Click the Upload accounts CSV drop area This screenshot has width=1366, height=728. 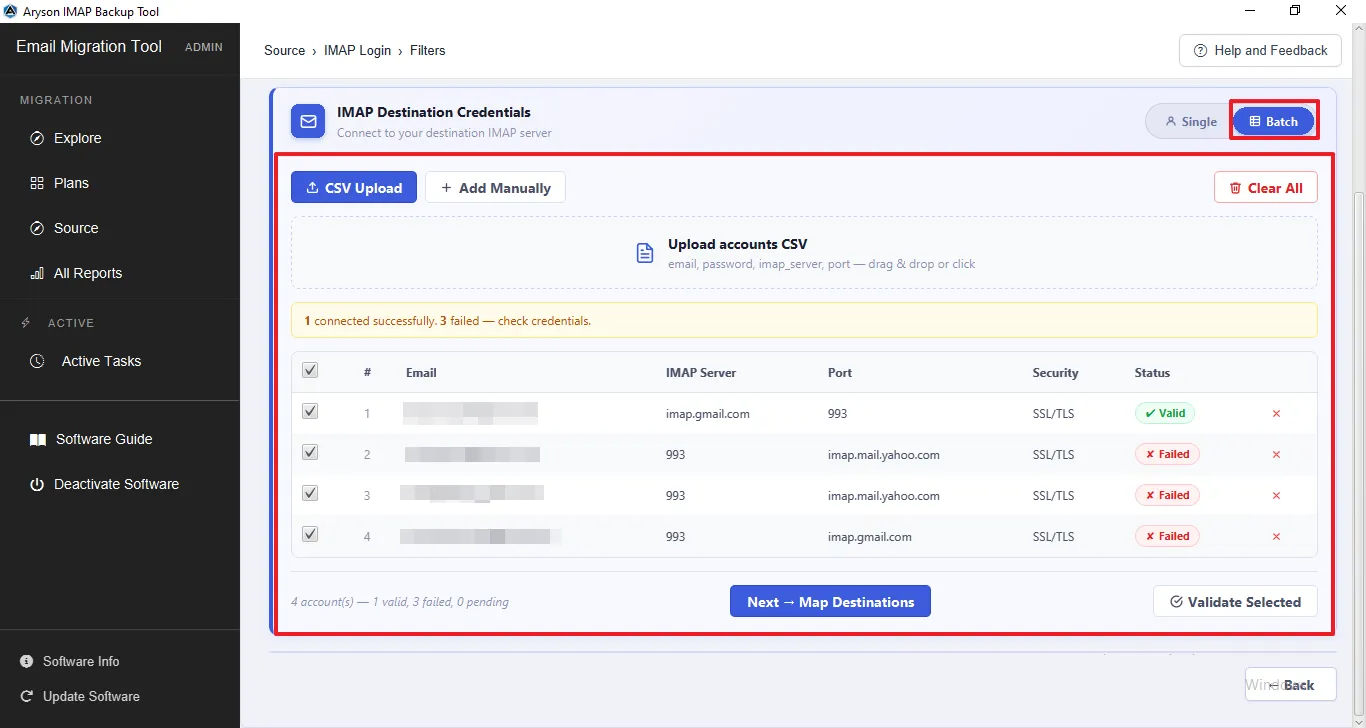pos(804,253)
